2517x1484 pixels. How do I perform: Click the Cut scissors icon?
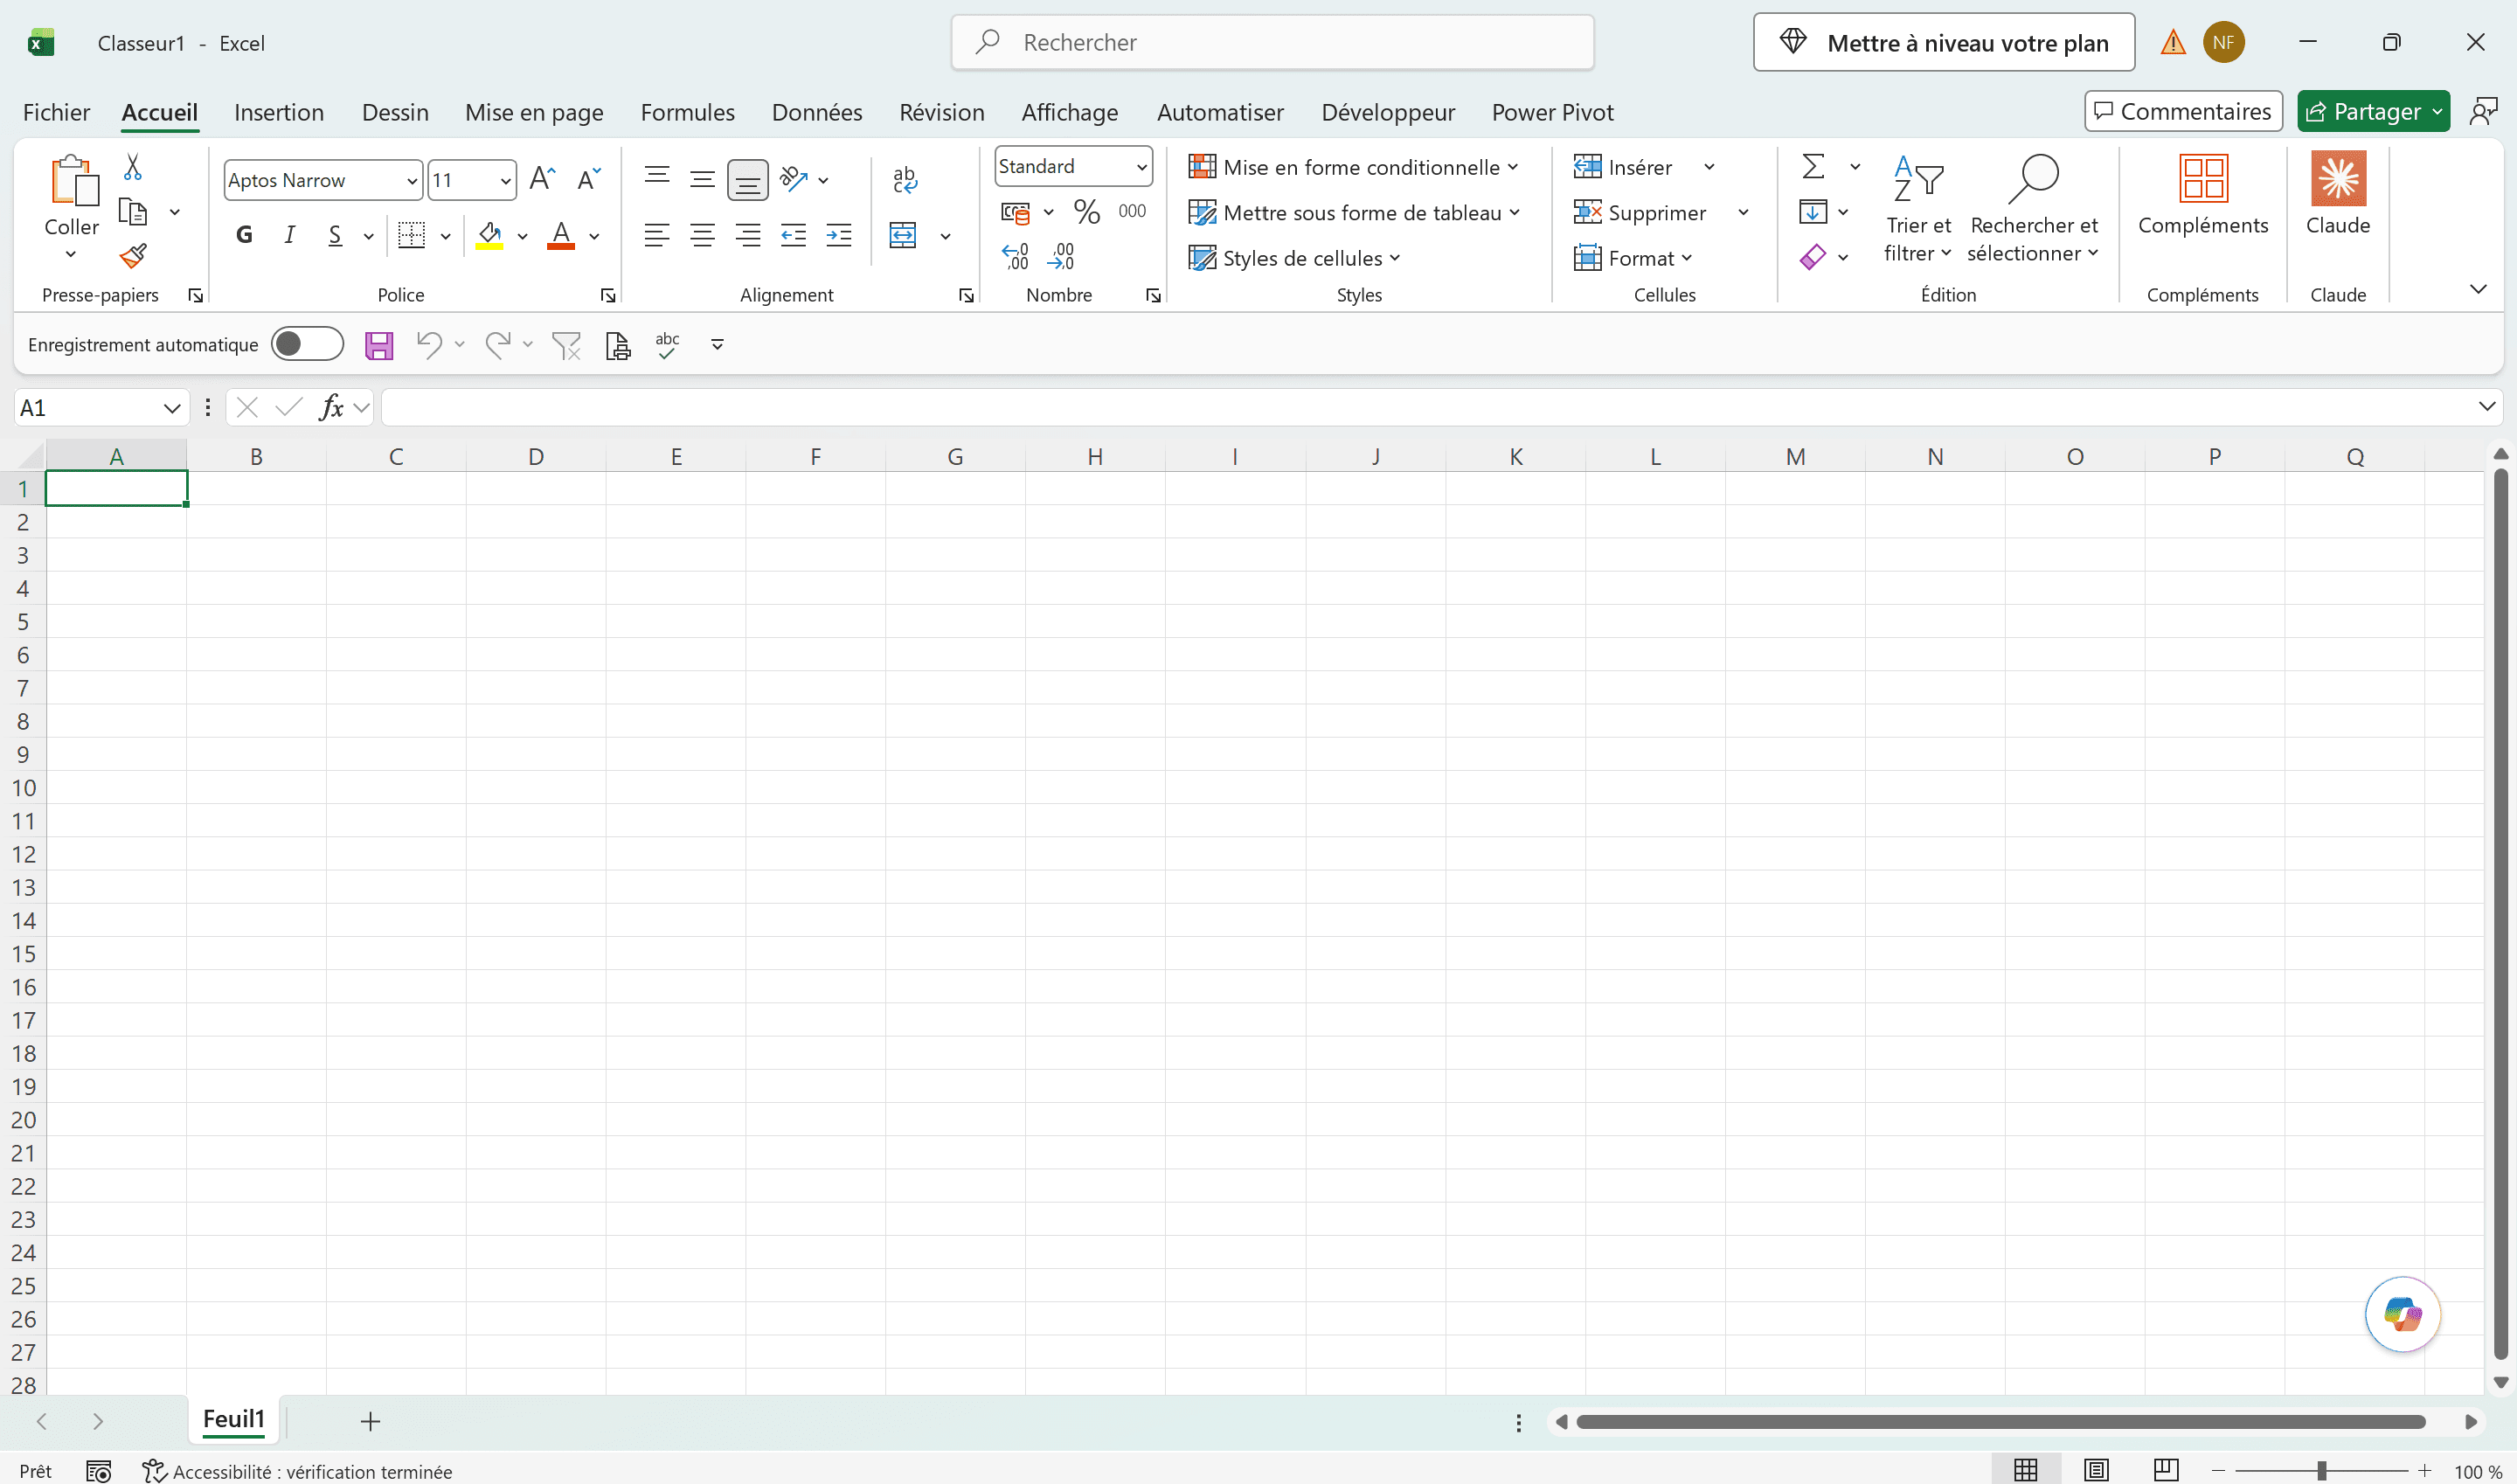pos(132,167)
